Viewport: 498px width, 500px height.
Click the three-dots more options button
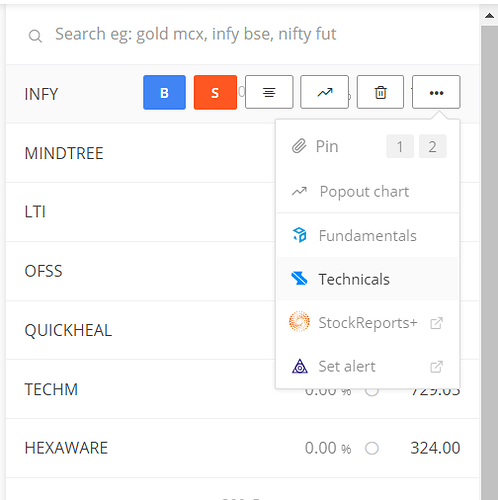pos(436,92)
